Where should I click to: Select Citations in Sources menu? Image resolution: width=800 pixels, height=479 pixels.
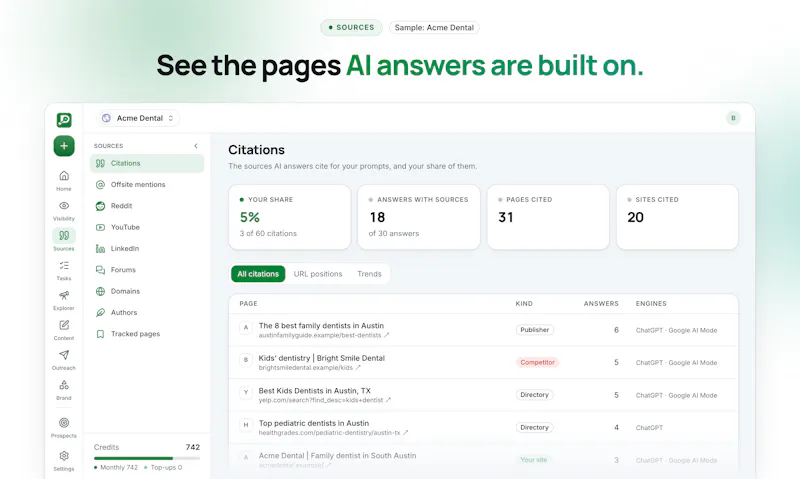[x=147, y=163]
